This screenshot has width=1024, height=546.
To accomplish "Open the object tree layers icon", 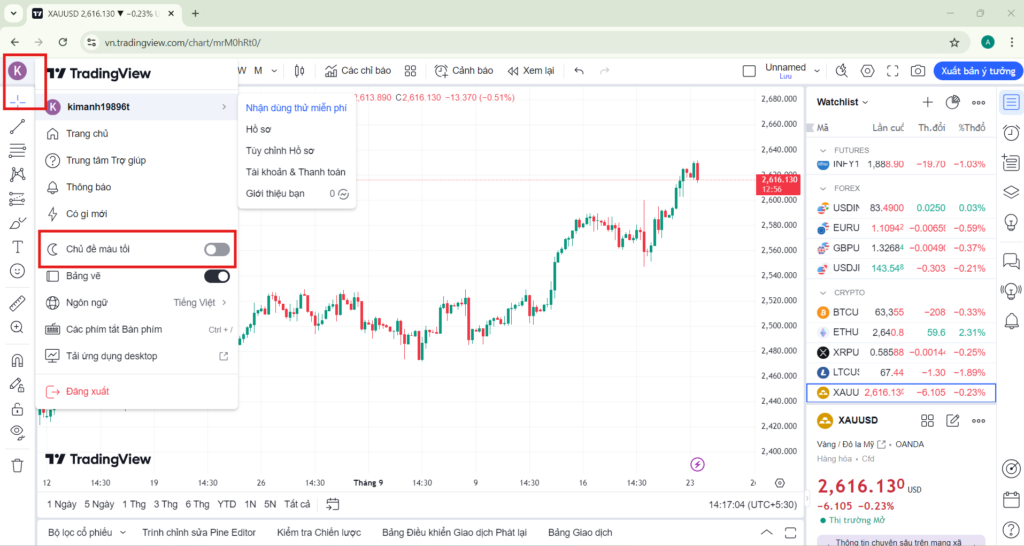I will (1011, 192).
